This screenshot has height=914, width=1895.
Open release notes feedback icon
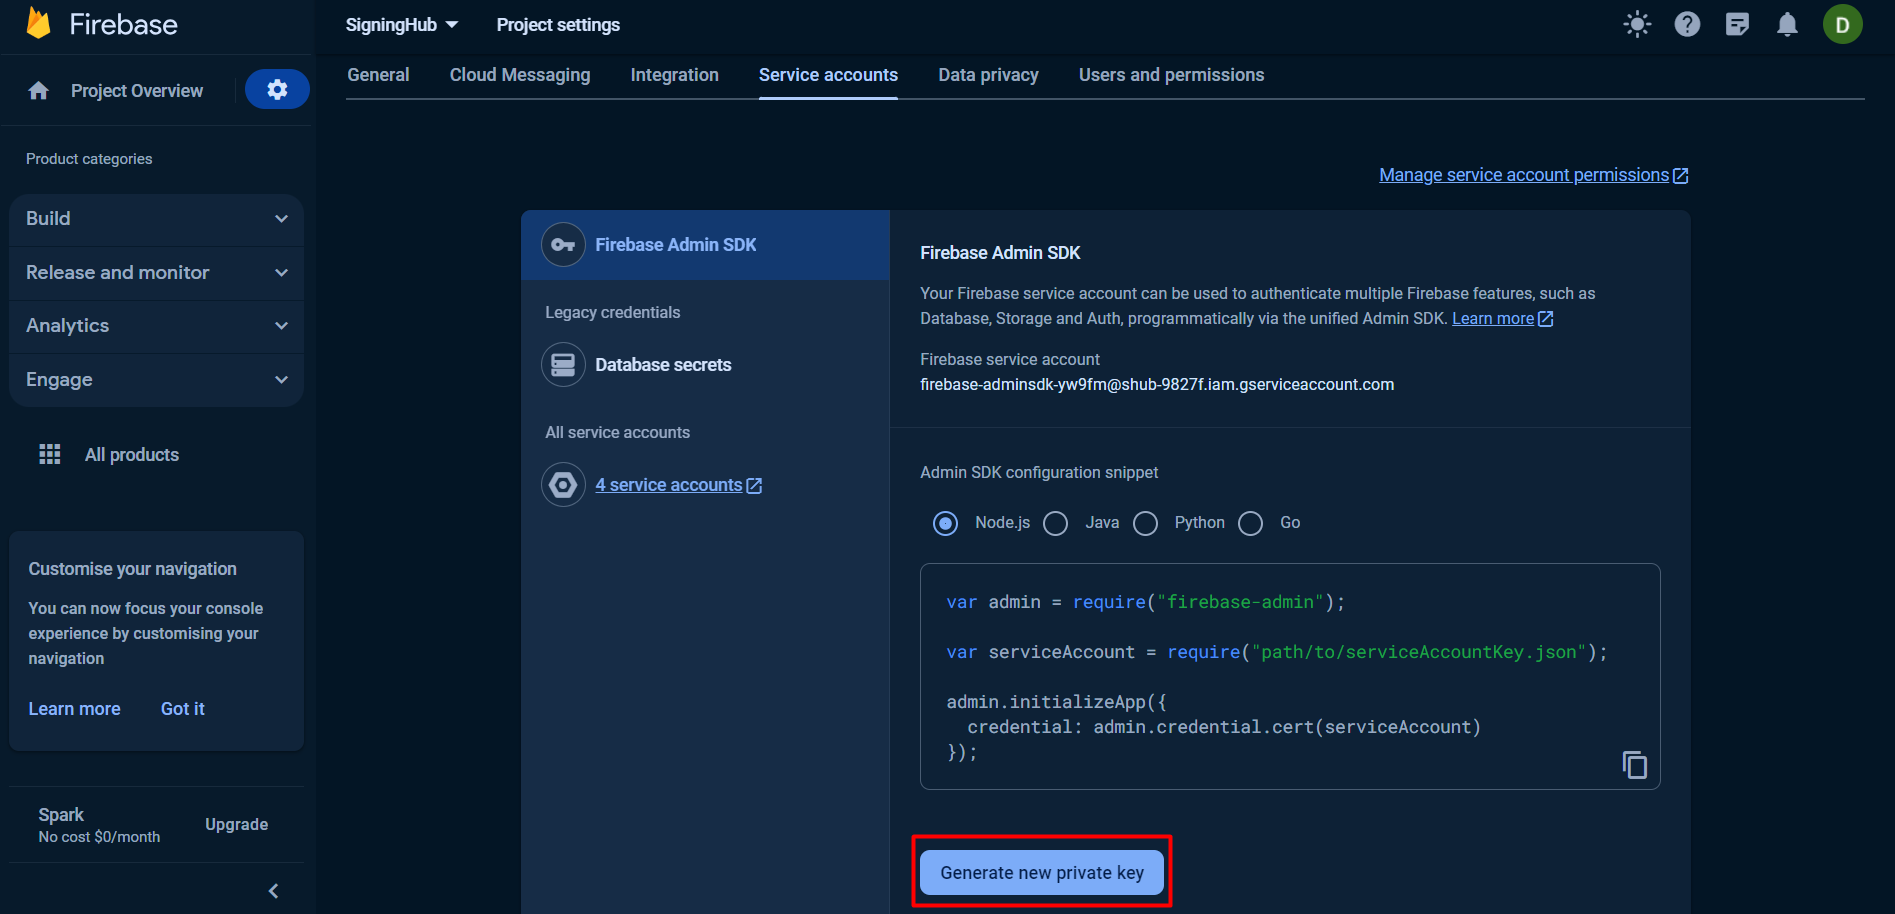pos(1737,24)
